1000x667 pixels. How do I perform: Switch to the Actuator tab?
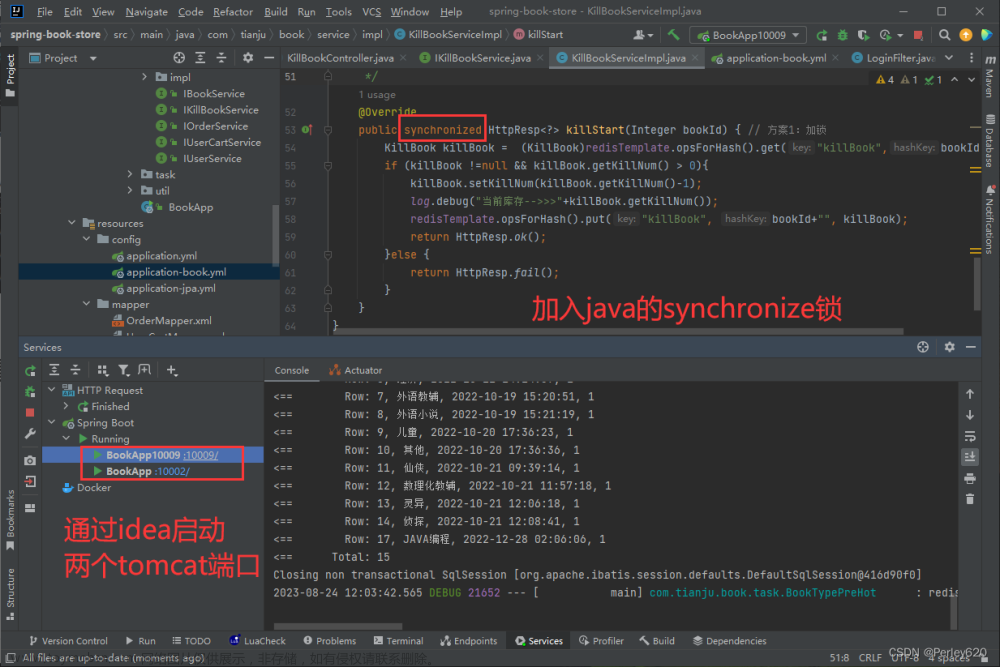click(x=356, y=370)
